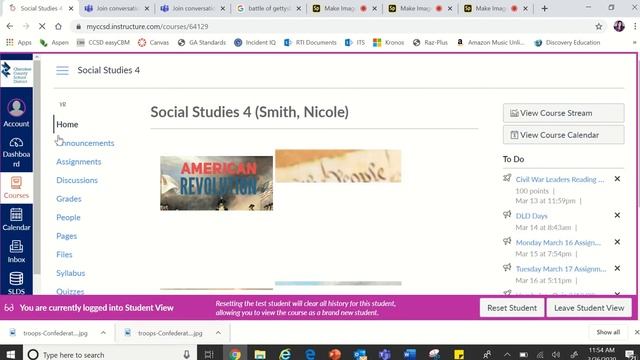640x360 pixels.
Task: Open Pages in course navigation
Action: [67, 236]
